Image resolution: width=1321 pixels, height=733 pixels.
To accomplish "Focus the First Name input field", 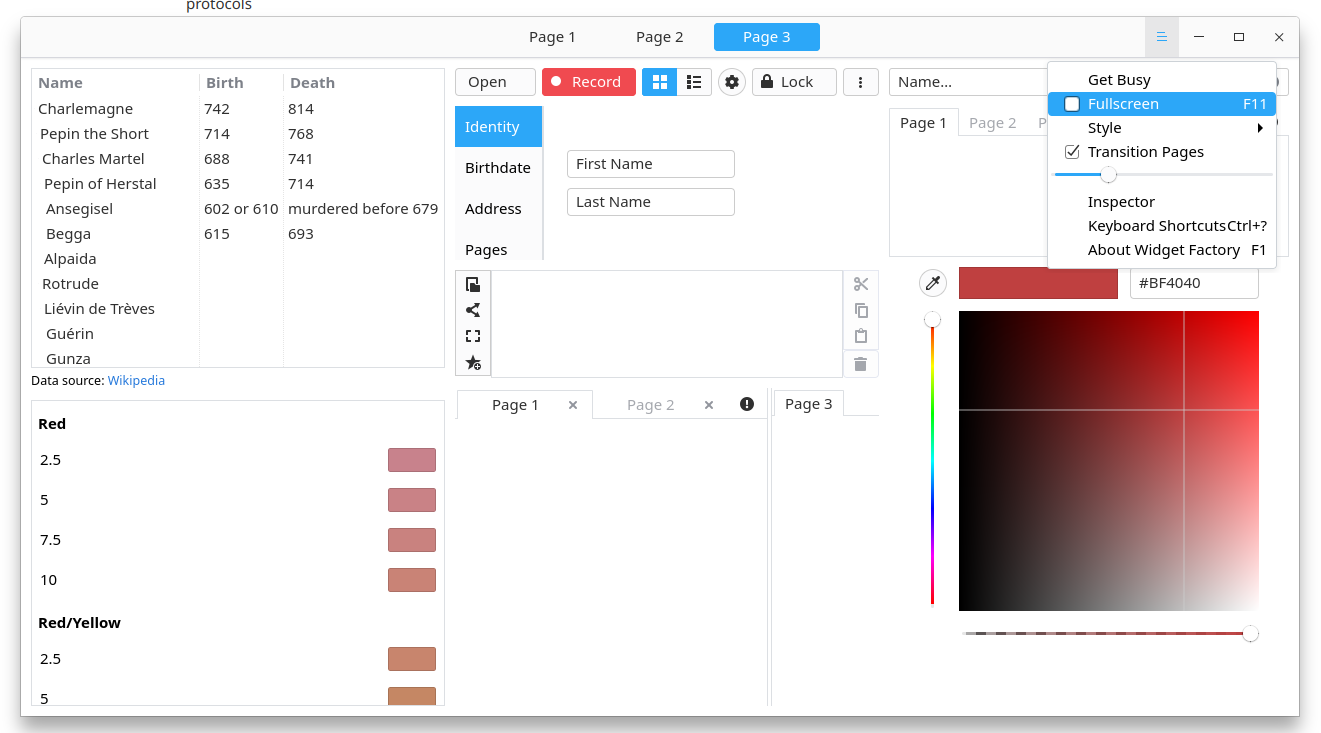I will click(x=651, y=164).
